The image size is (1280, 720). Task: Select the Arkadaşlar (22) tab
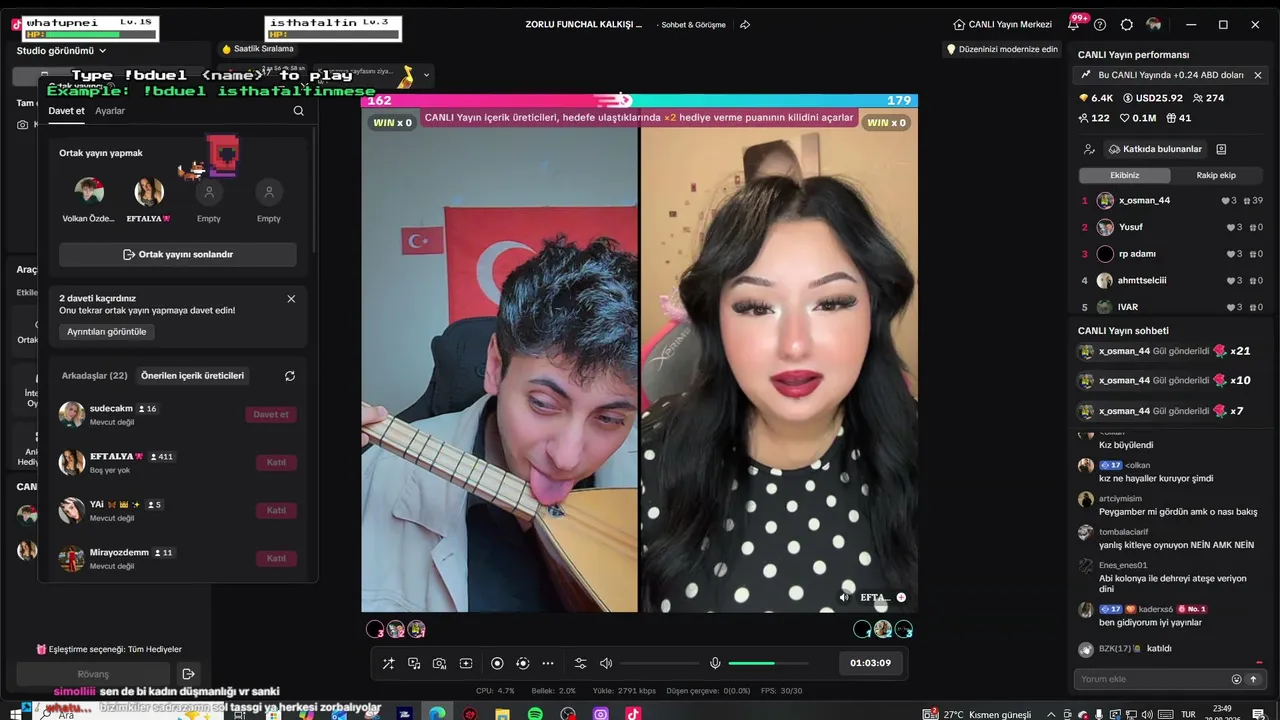pyautogui.click(x=94, y=376)
